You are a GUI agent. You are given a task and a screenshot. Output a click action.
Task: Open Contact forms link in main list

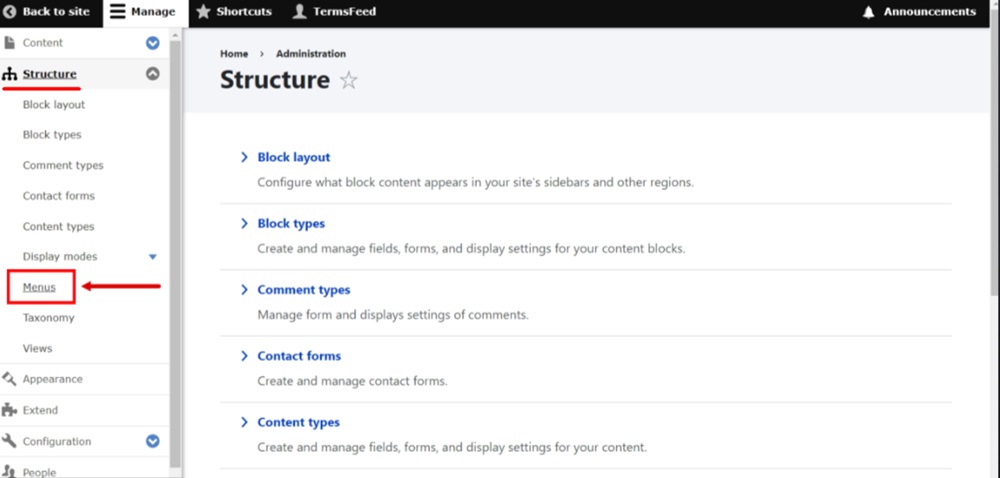click(299, 356)
